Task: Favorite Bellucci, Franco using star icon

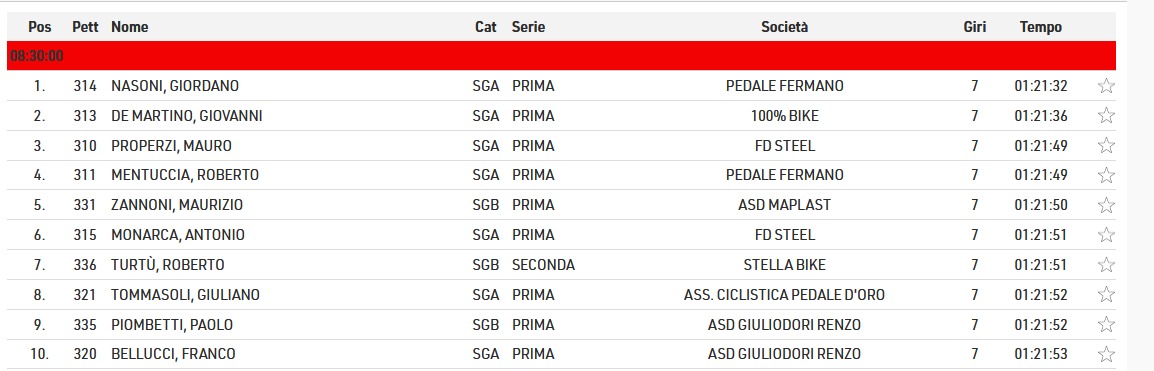Action: [1105, 354]
